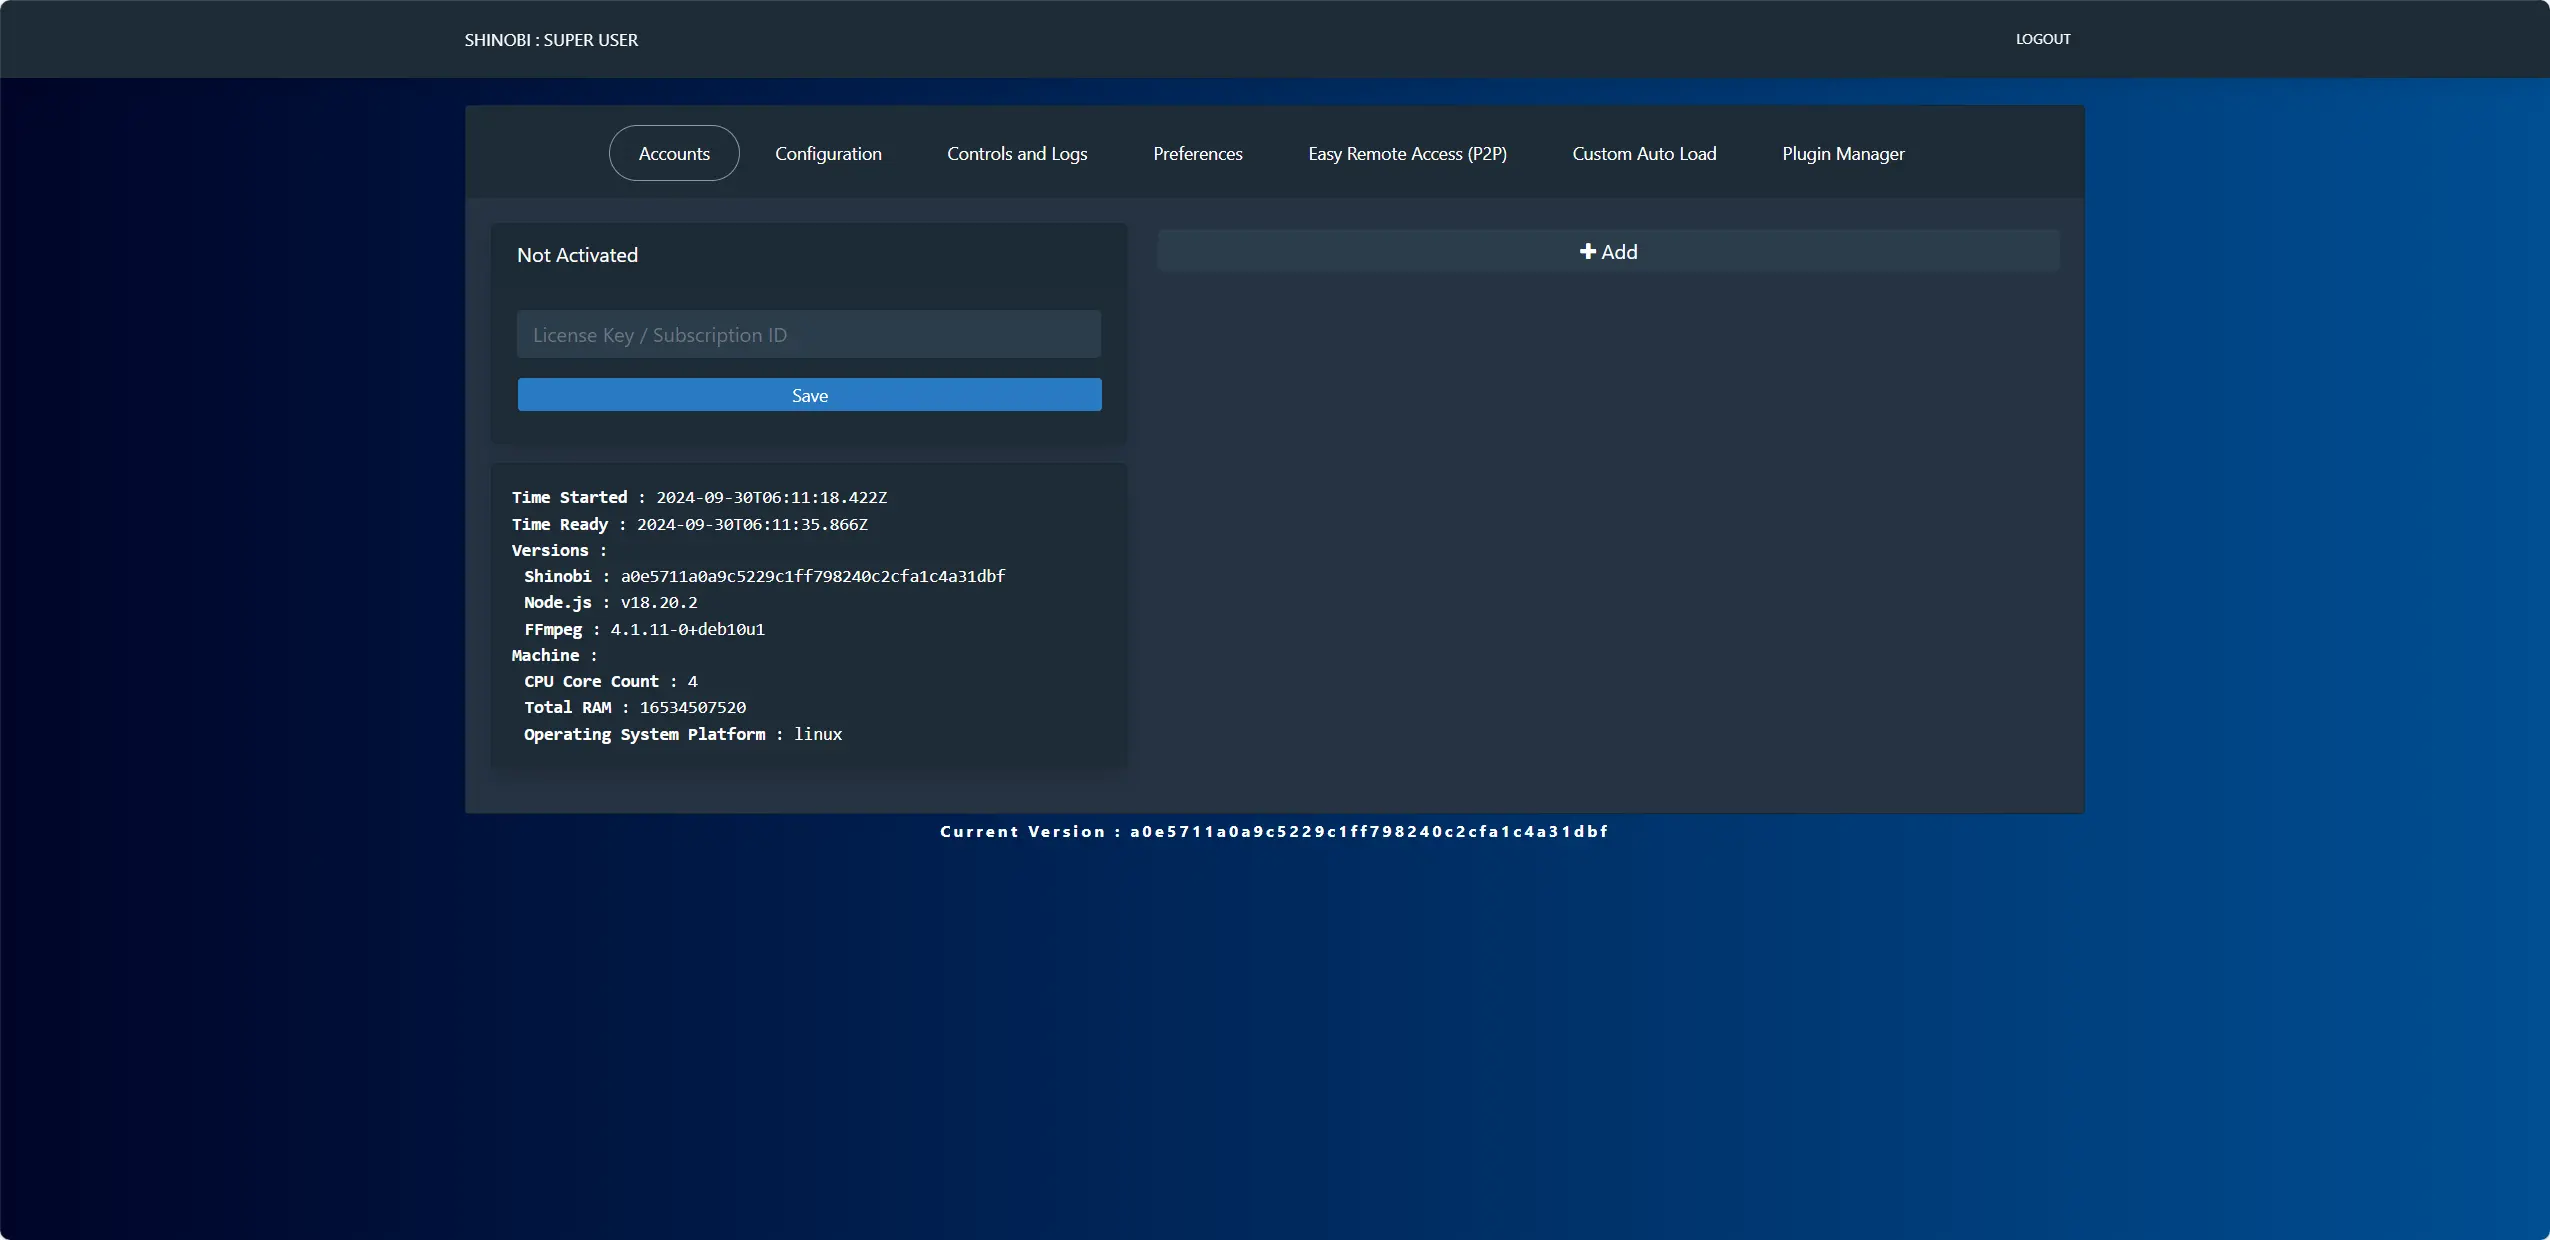Switch to the Configuration tab
This screenshot has width=2550, height=1240.
point(828,153)
